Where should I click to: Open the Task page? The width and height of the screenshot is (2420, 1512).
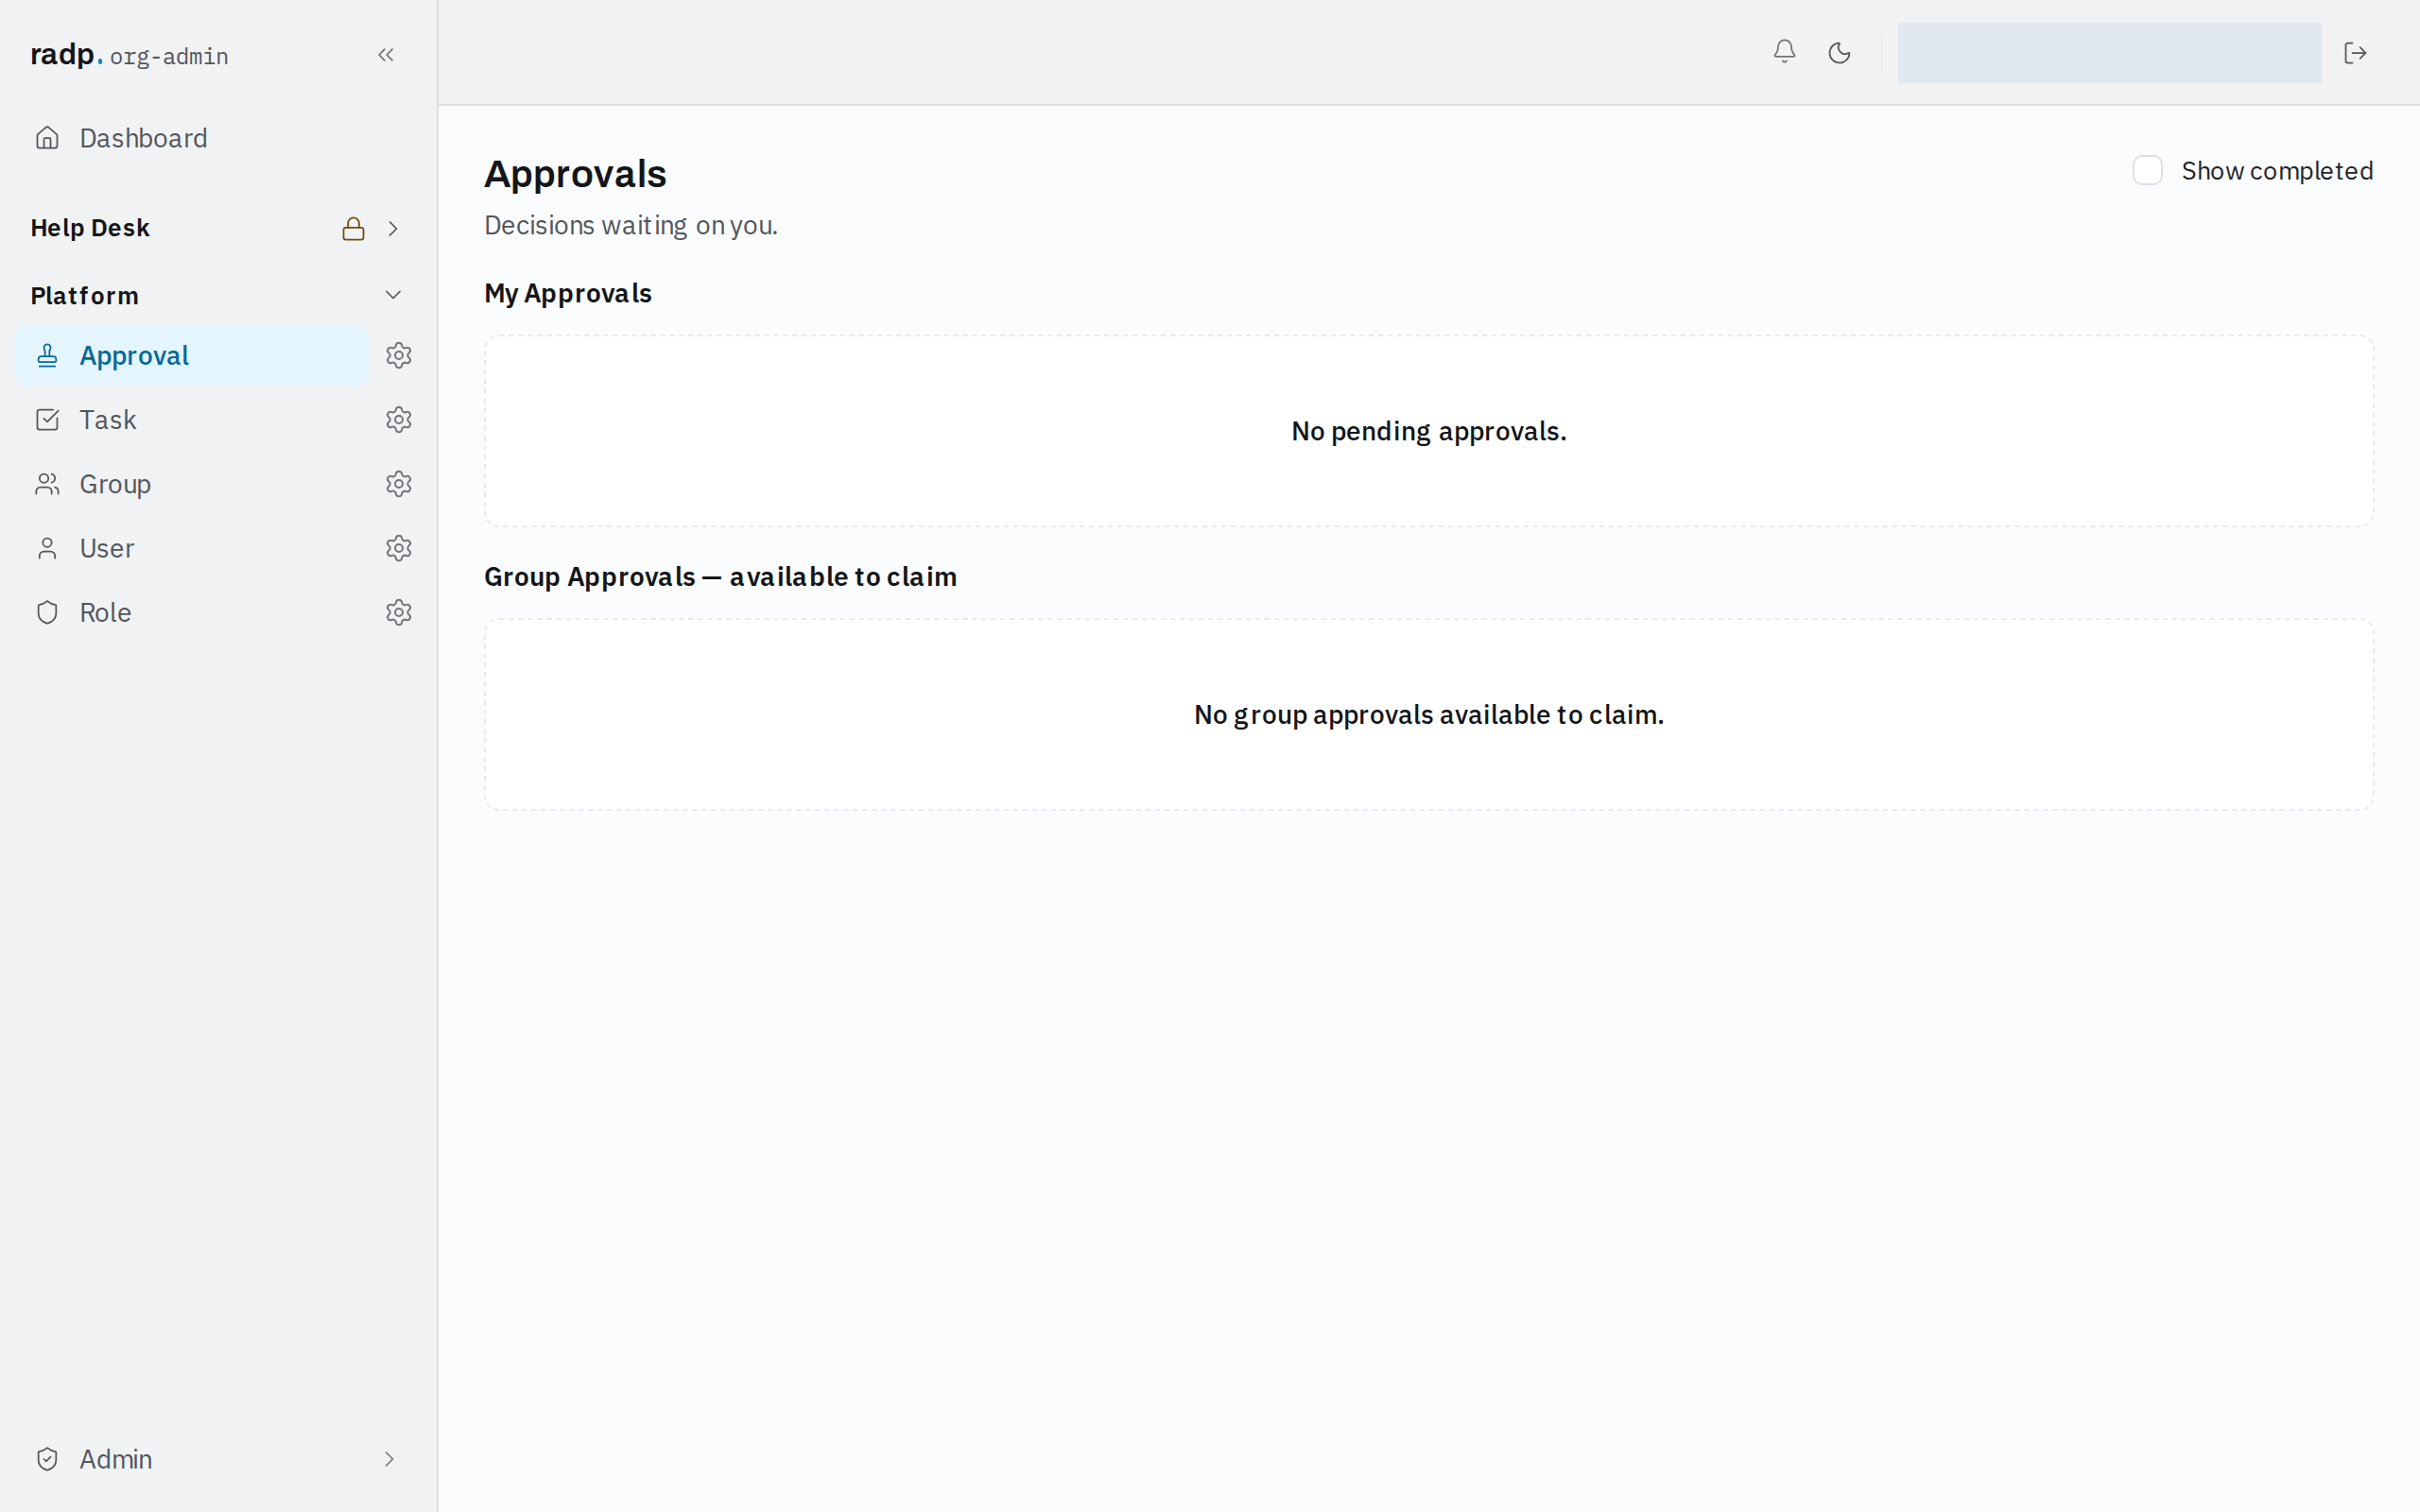tap(192, 419)
